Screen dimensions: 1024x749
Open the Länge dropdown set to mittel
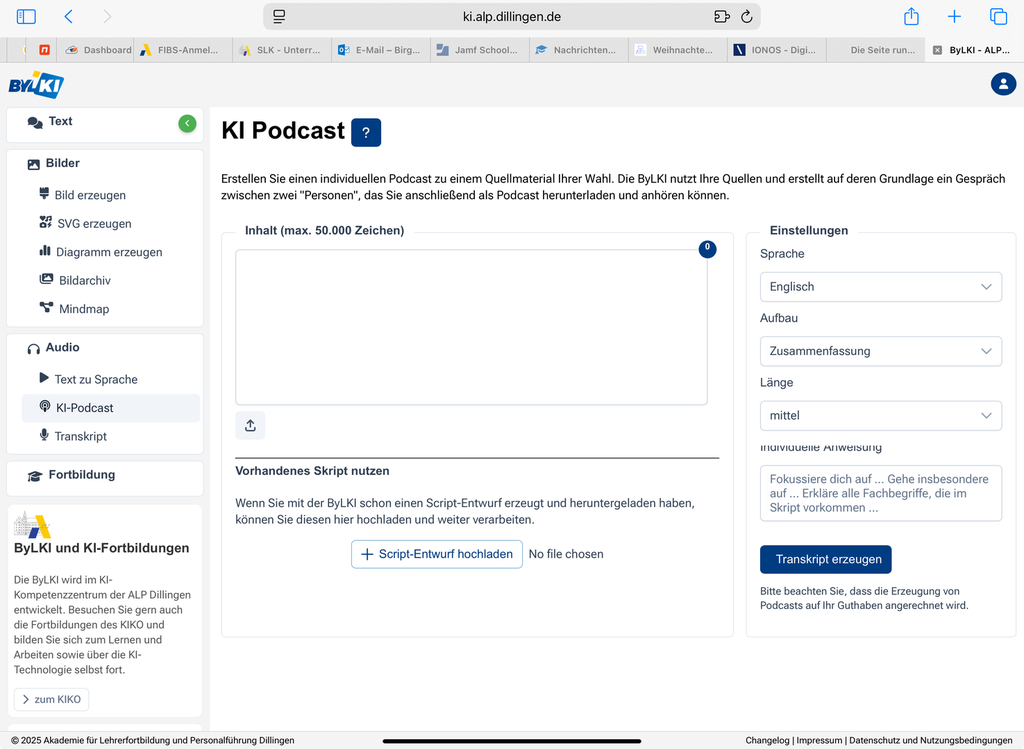coord(880,415)
